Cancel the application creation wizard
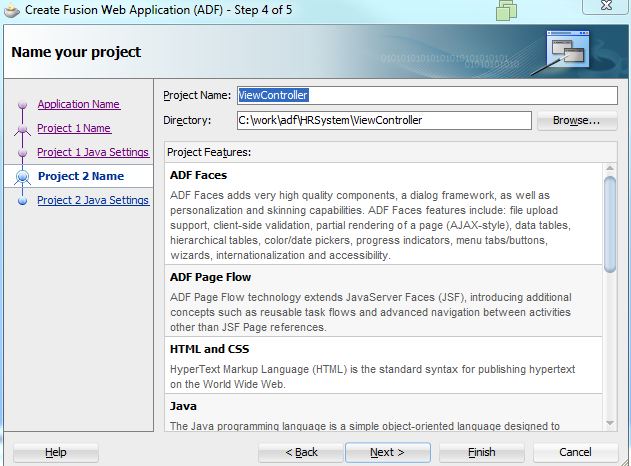Screen dimensions: 631x466 (575, 452)
